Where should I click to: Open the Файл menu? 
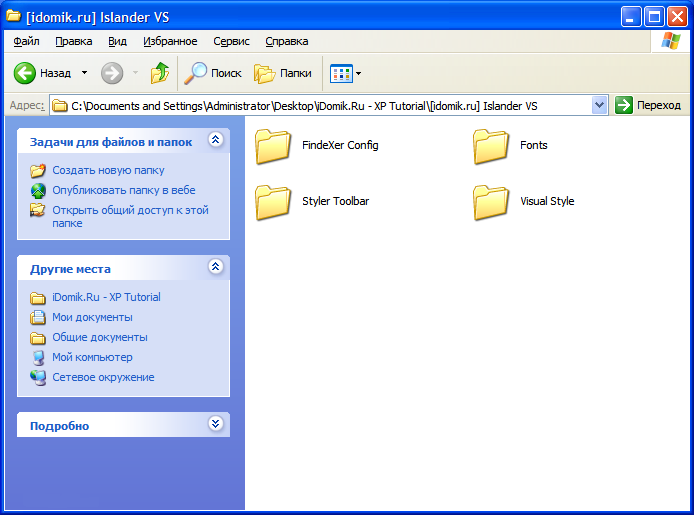pyautogui.click(x=26, y=41)
